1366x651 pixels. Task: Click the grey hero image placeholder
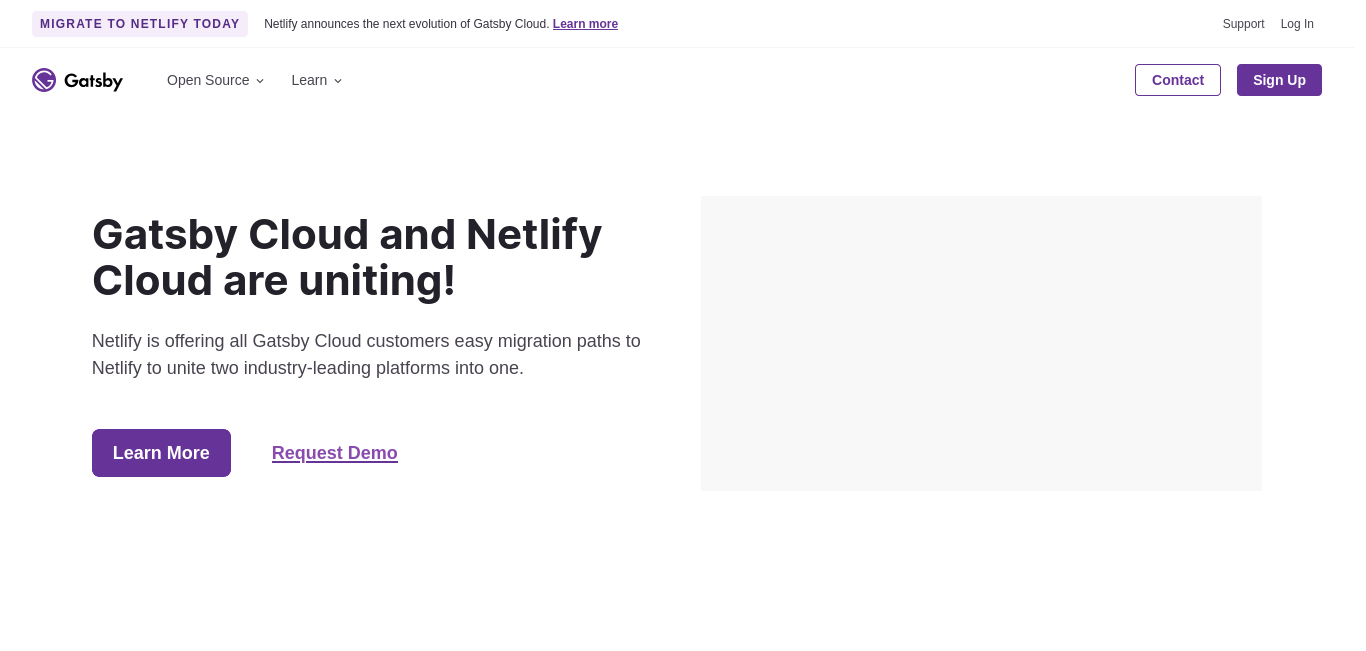pos(981,343)
